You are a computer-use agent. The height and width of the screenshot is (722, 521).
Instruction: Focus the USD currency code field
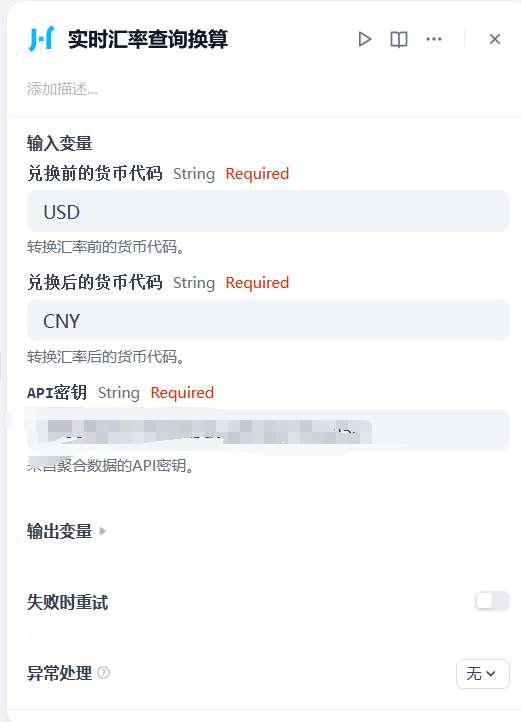click(x=268, y=211)
